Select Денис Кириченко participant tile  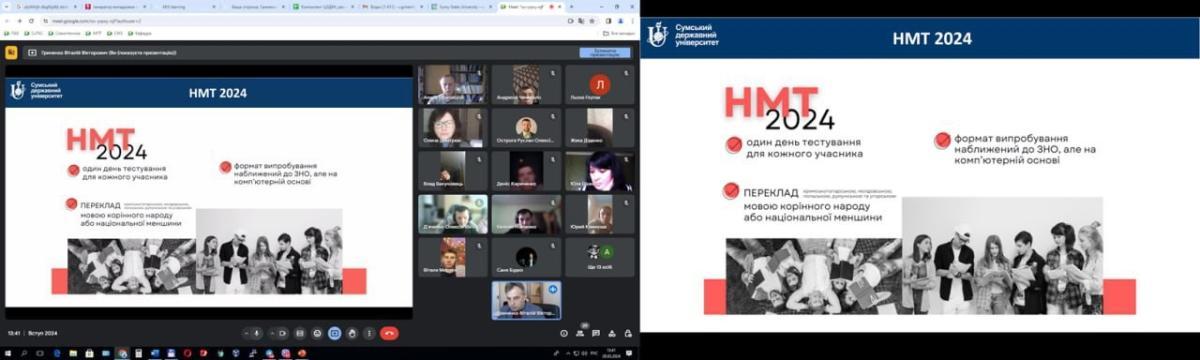525,171
